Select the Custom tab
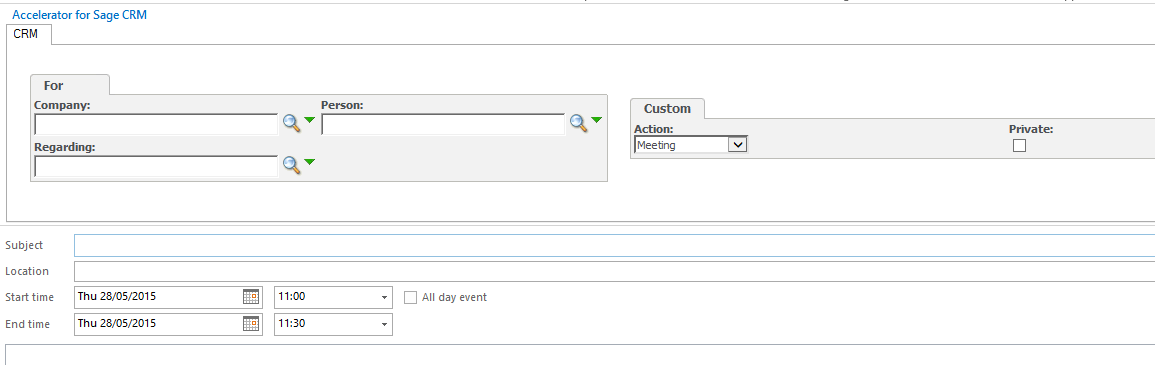Screen dimensions: 1155x365 click(667, 108)
